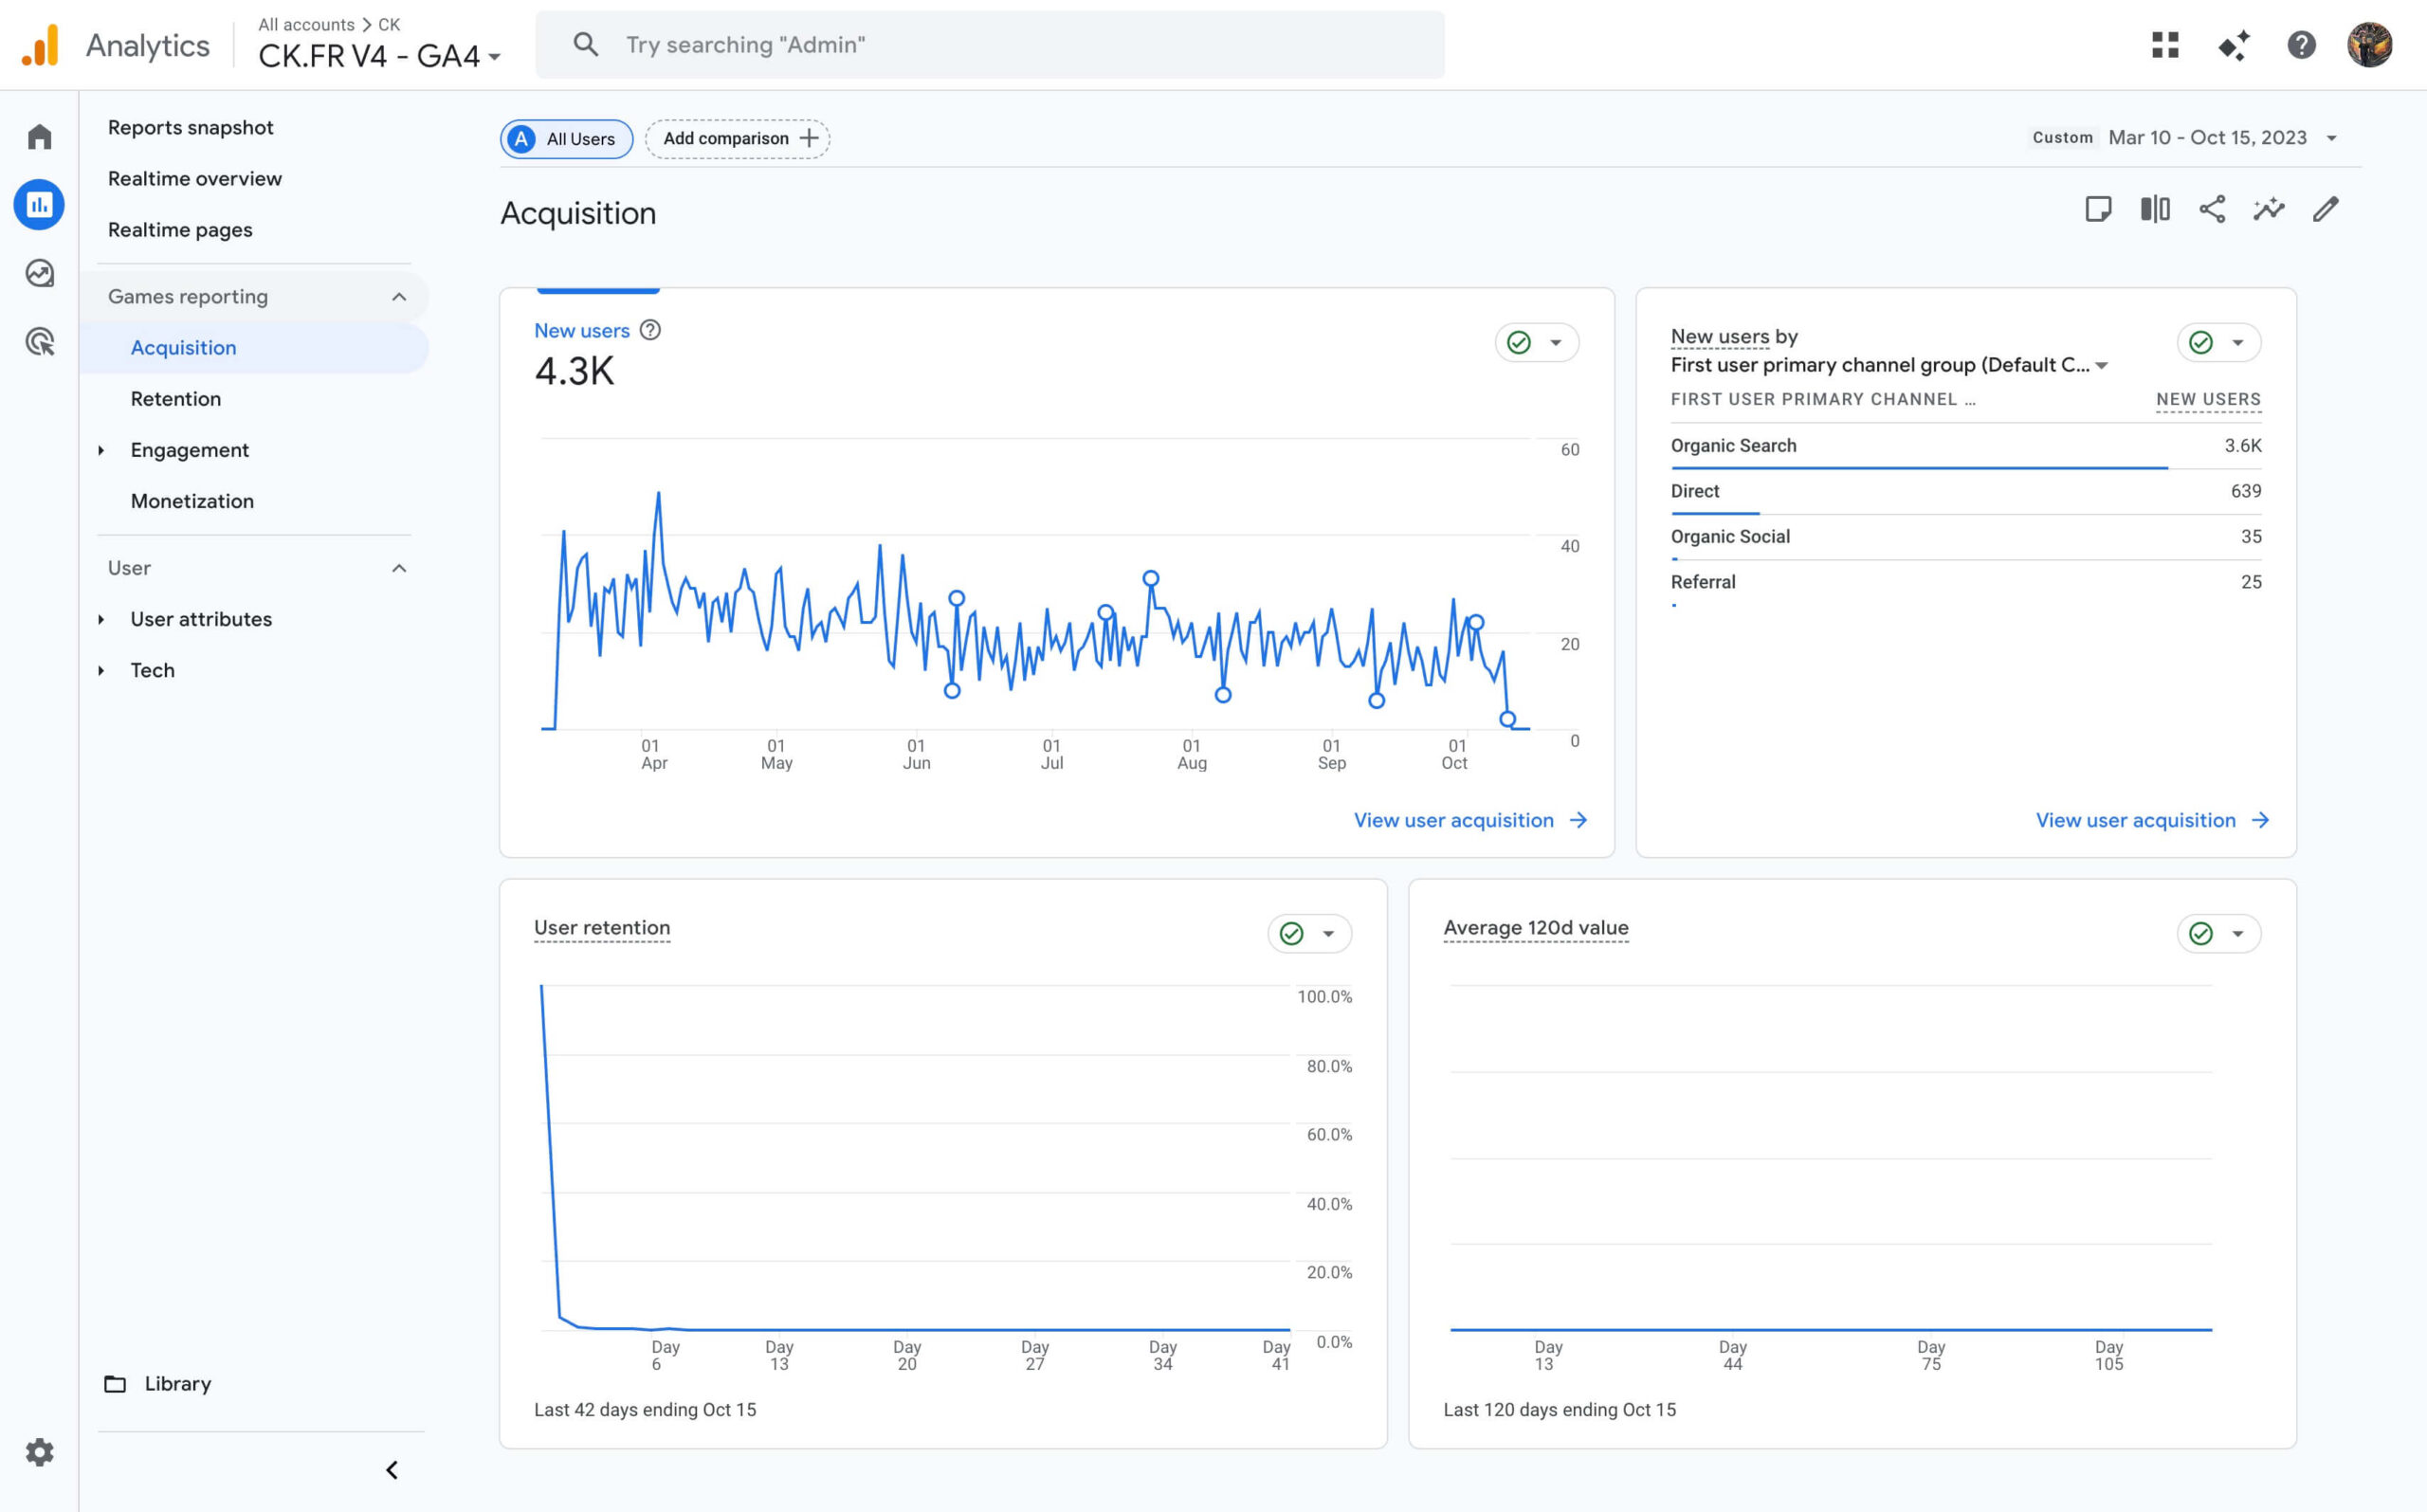Select Realtime overview in the navigation

click(x=195, y=179)
